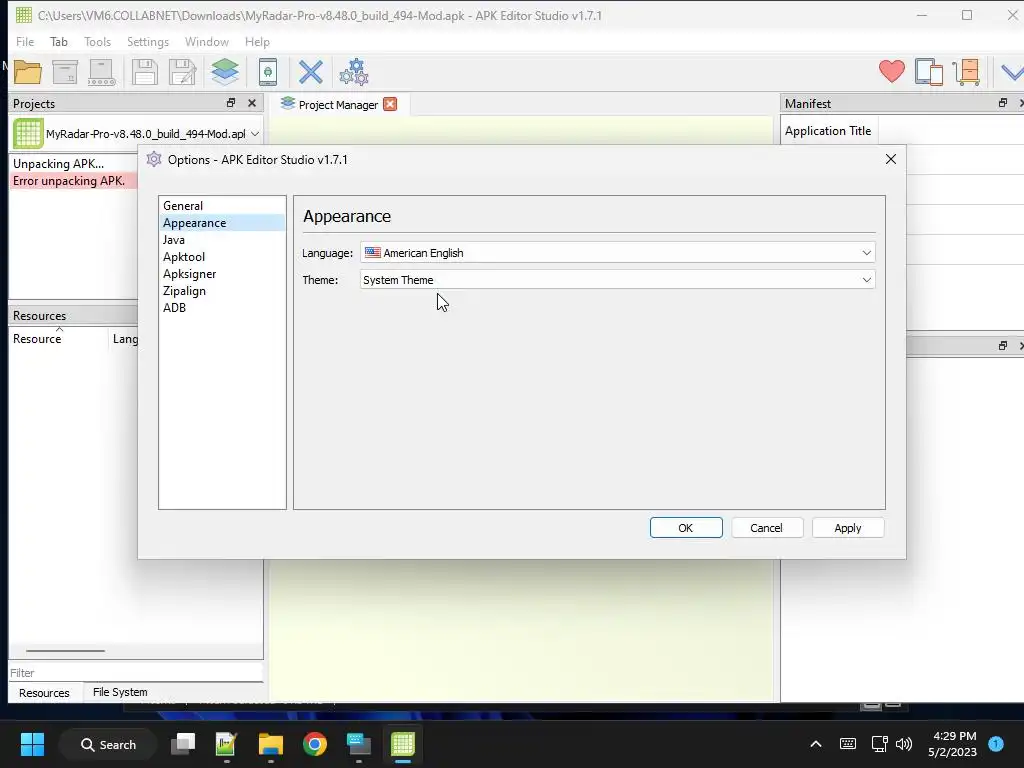The width and height of the screenshot is (1024, 768).
Task: Switch to the Resources bottom tab
Action: pyautogui.click(x=44, y=693)
